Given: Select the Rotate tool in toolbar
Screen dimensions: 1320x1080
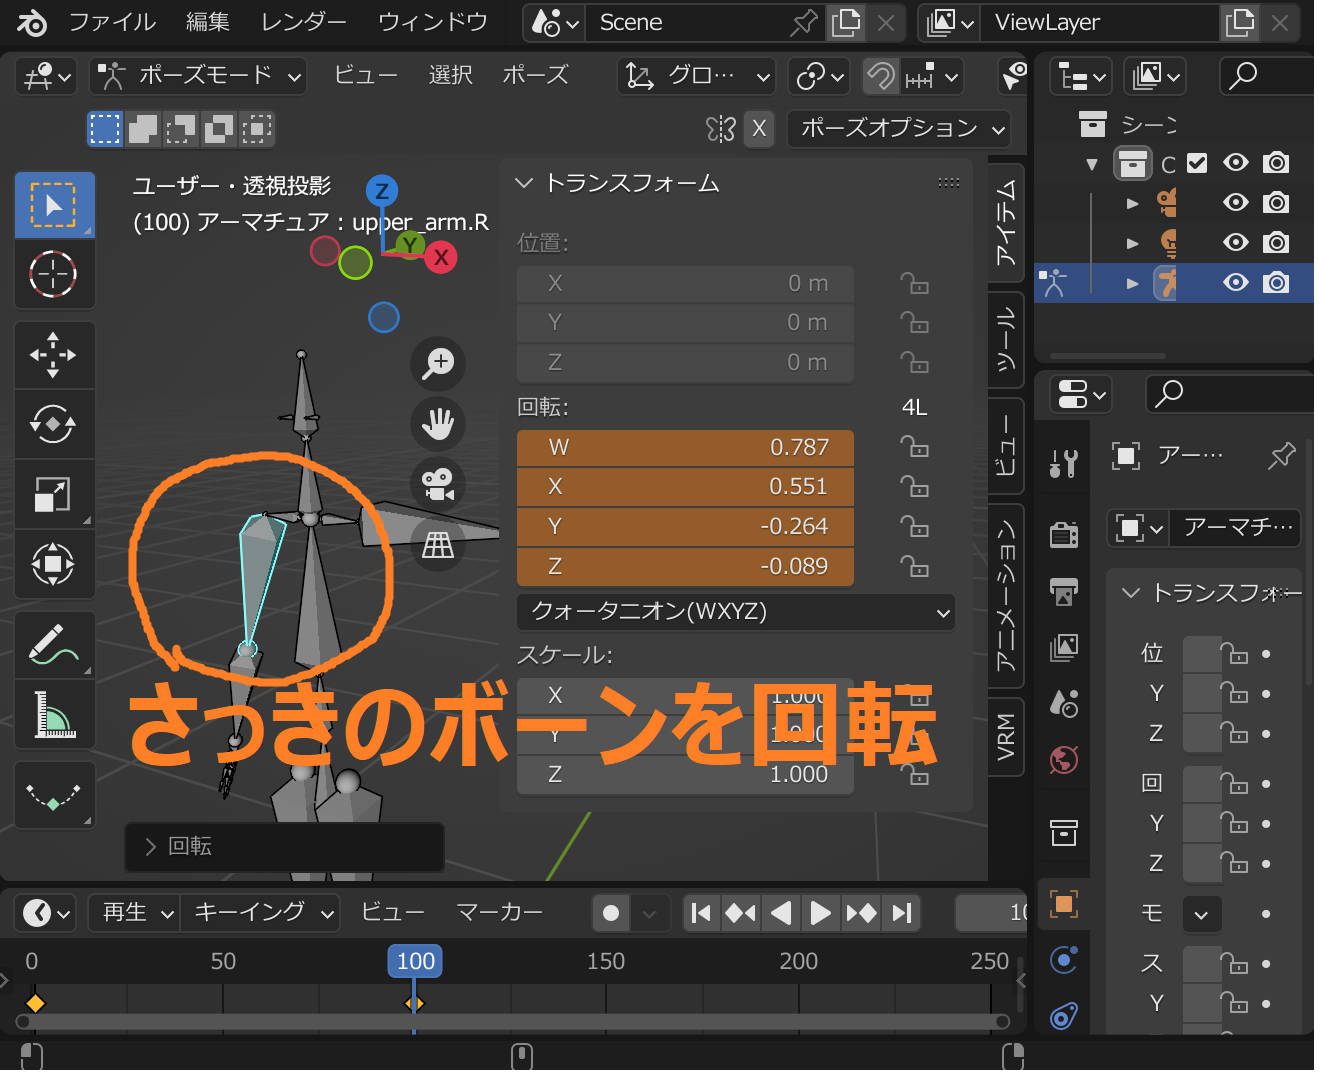Looking at the screenshot, I should [x=54, y=424].
